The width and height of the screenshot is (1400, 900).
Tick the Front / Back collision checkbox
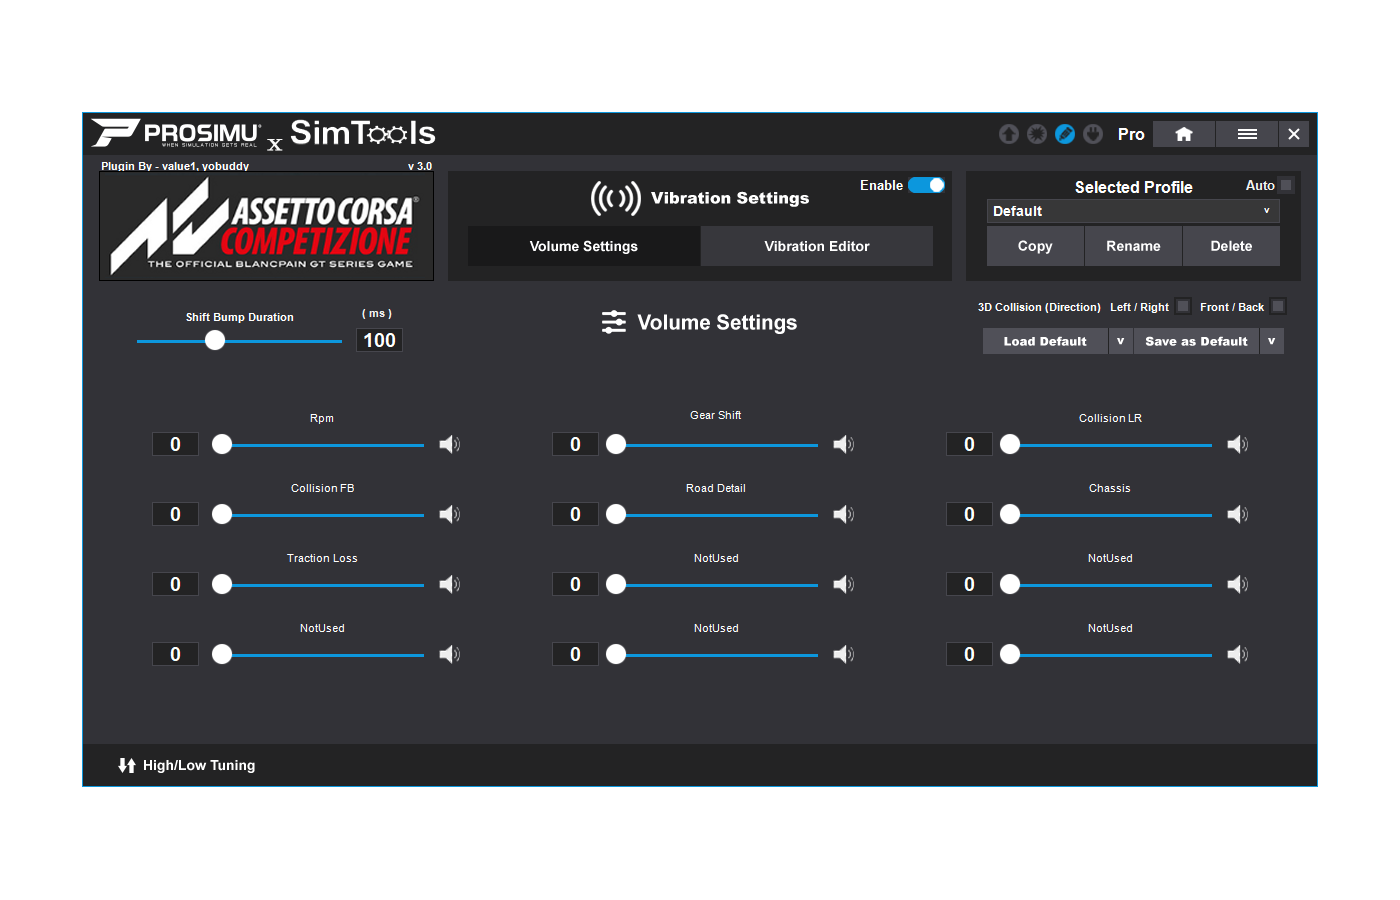click(1278, 307)
